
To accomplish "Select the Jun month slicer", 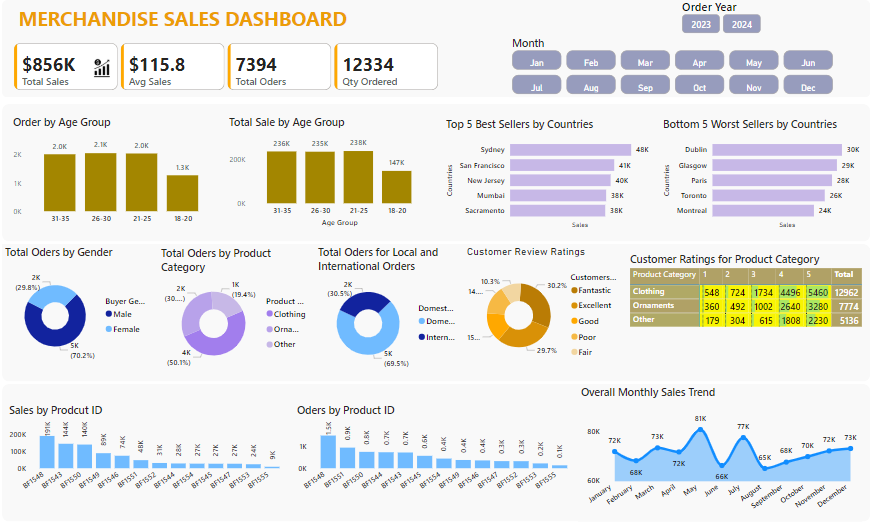I will pyautogui.click(x=808, y=61).
